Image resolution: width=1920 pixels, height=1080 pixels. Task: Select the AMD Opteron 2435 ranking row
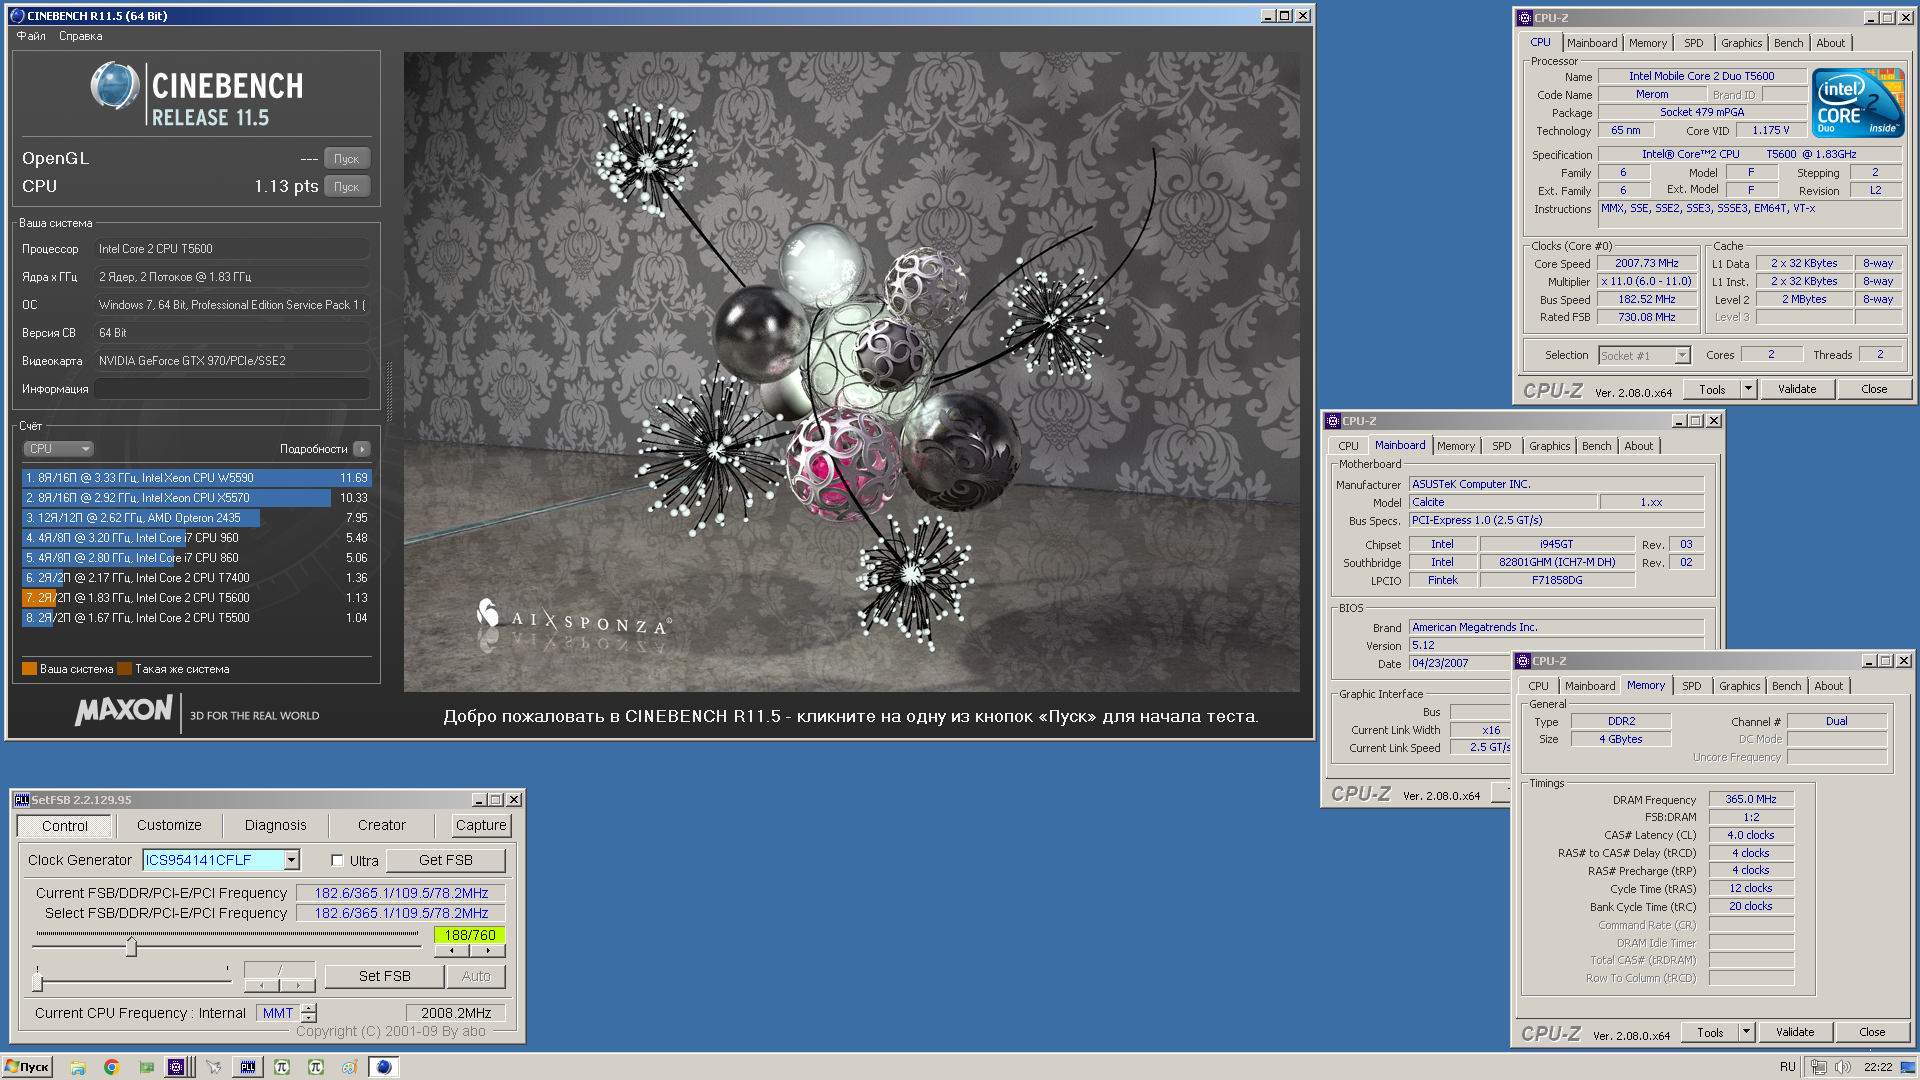click(x=197, y=518)
